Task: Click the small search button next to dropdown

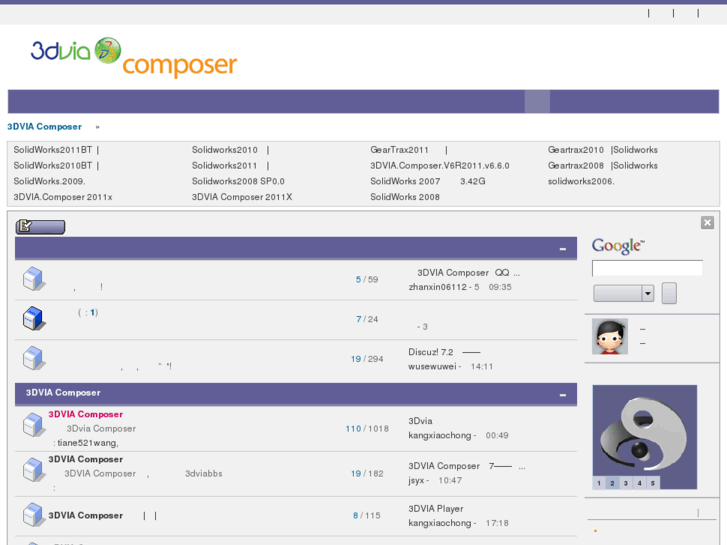Action: click(669, 293)
